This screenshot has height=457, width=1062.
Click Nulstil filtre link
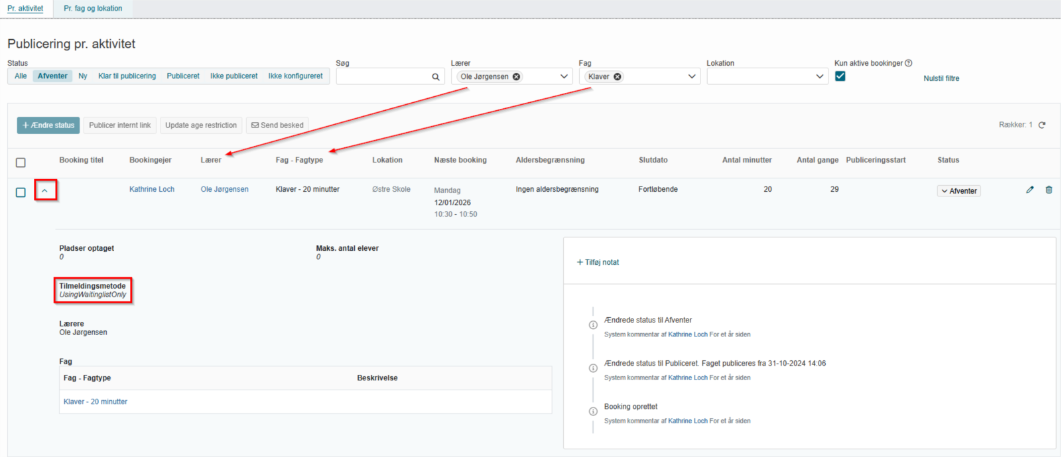coord(941,79)
